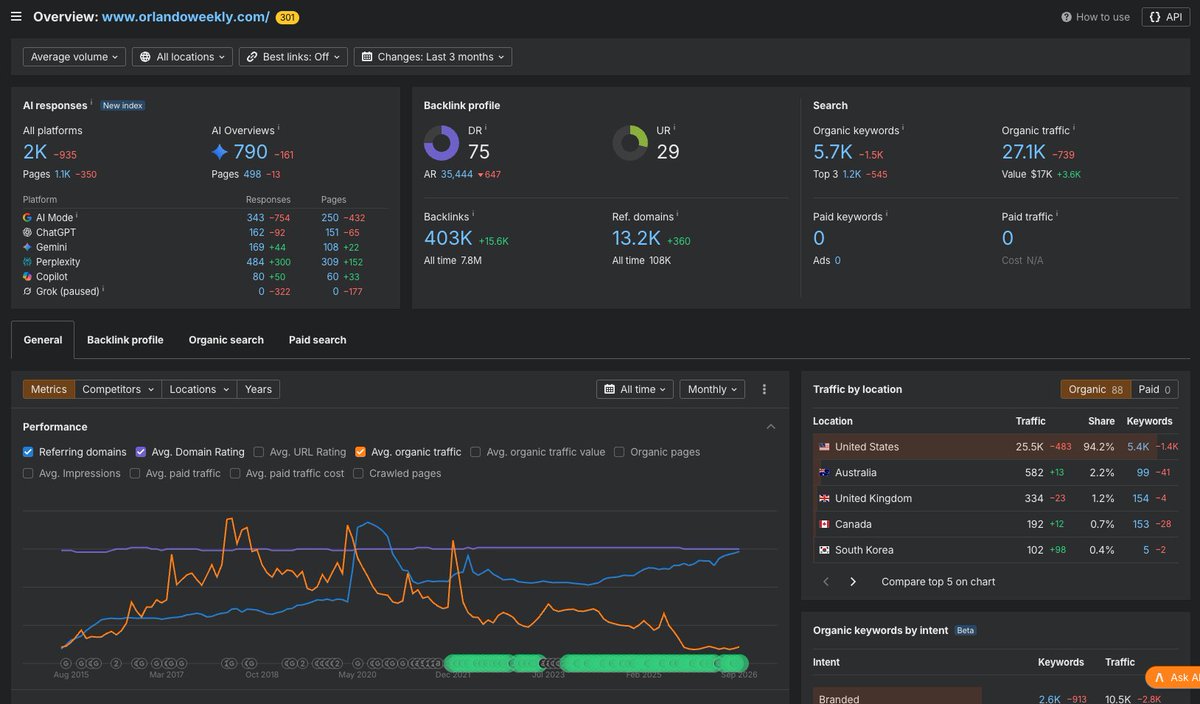Open the Competitors chart dropdown

118,389
